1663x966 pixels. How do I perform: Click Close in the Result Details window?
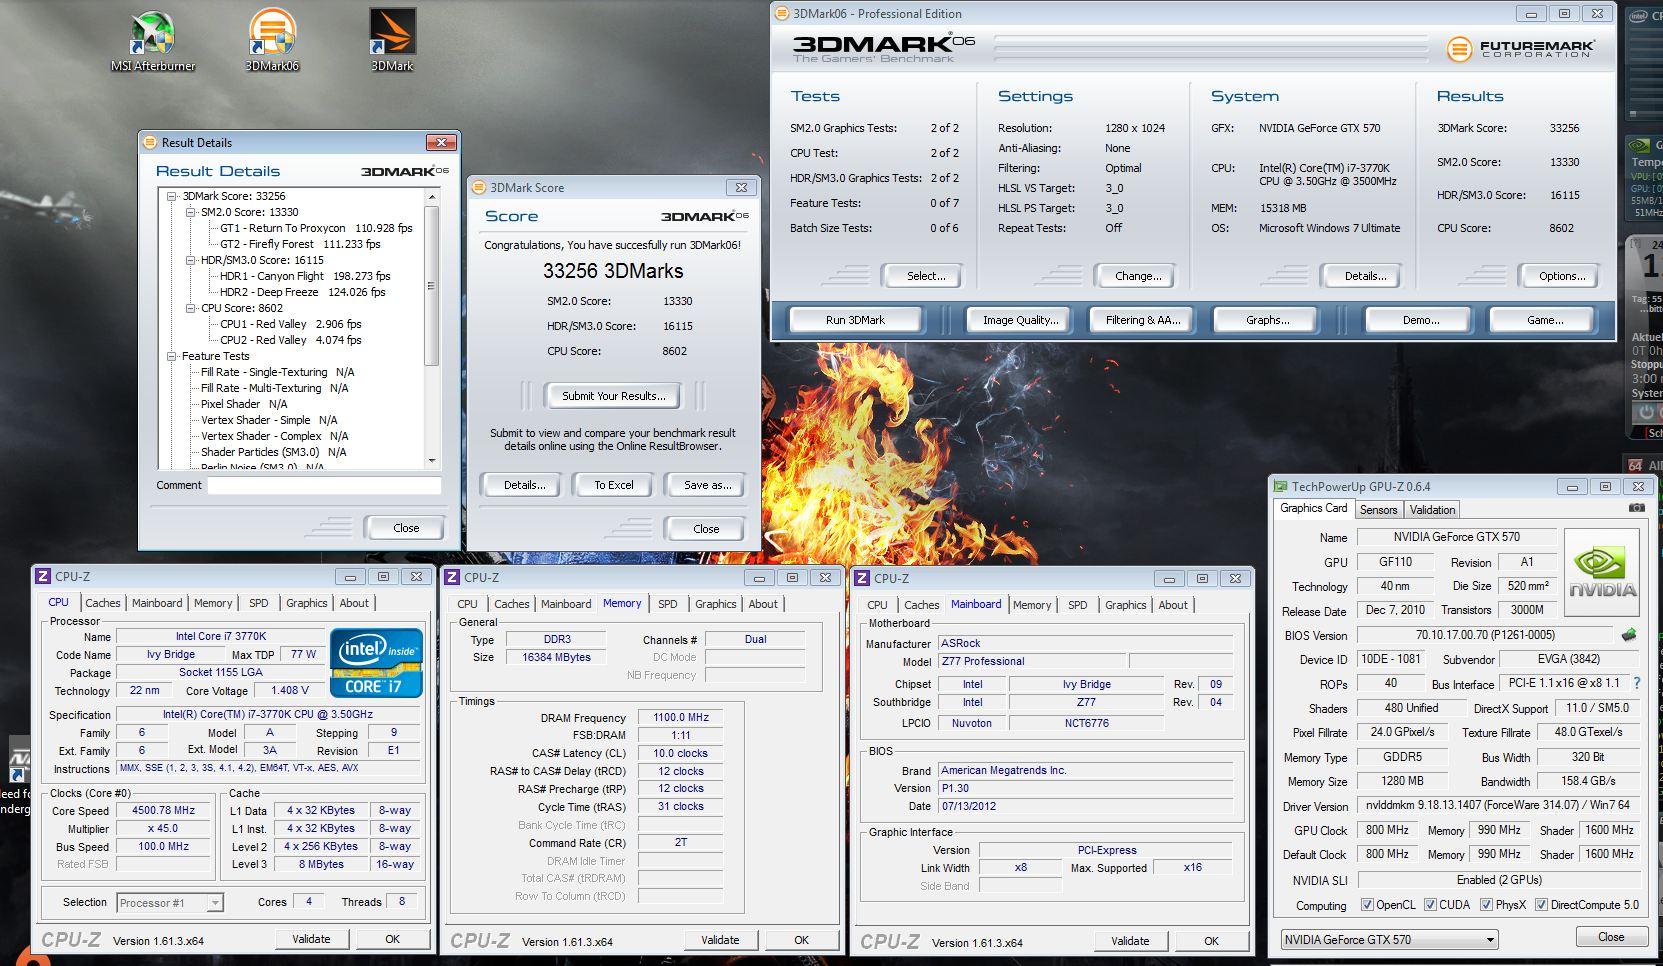click(406, 528)
